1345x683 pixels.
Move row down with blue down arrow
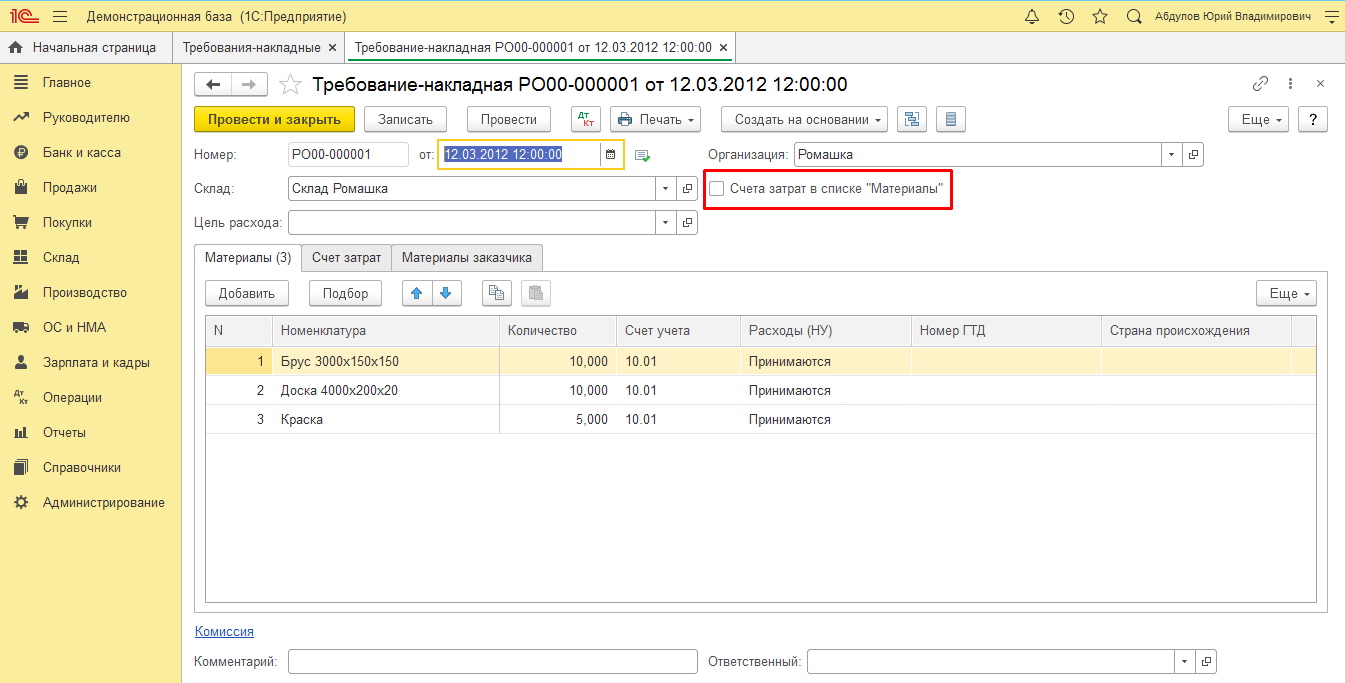pyautogui.click(x=446, y=293)
